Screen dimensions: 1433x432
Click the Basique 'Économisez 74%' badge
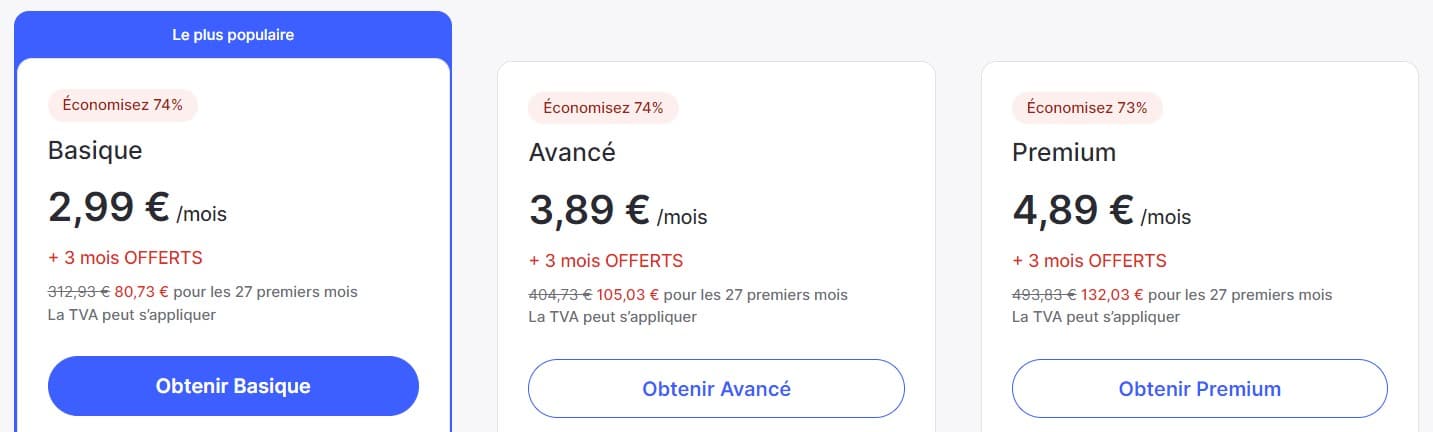point(123,105)
